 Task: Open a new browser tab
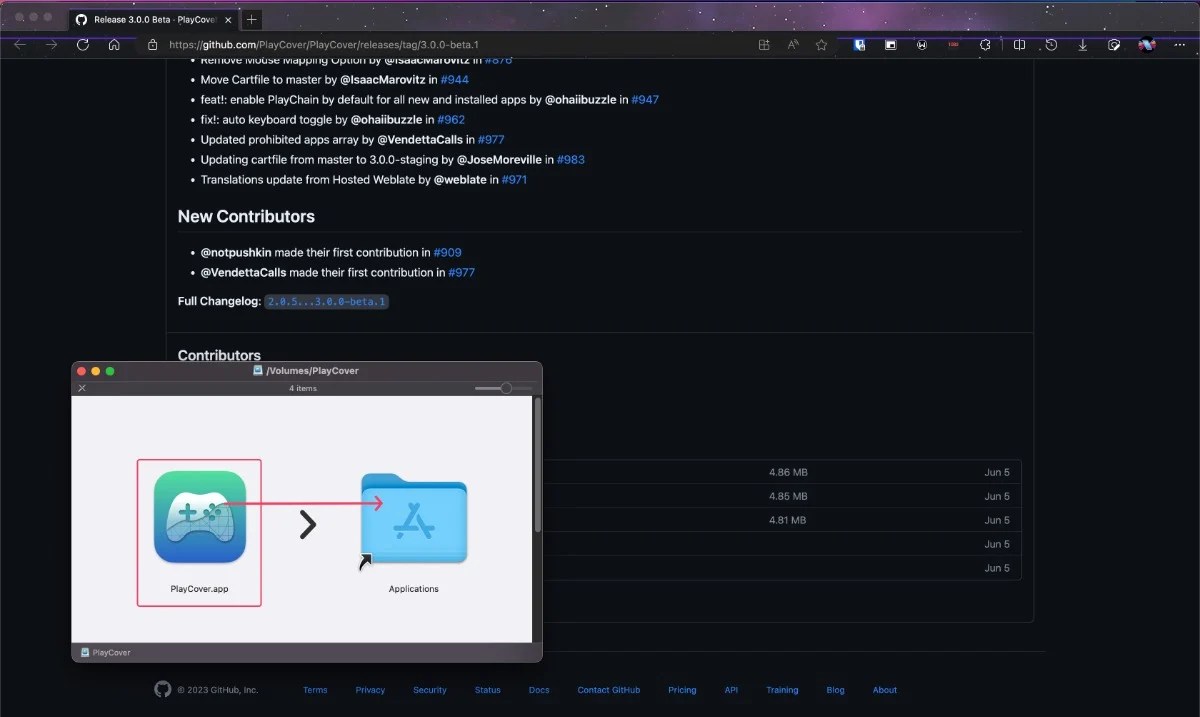tap(251, 19)
